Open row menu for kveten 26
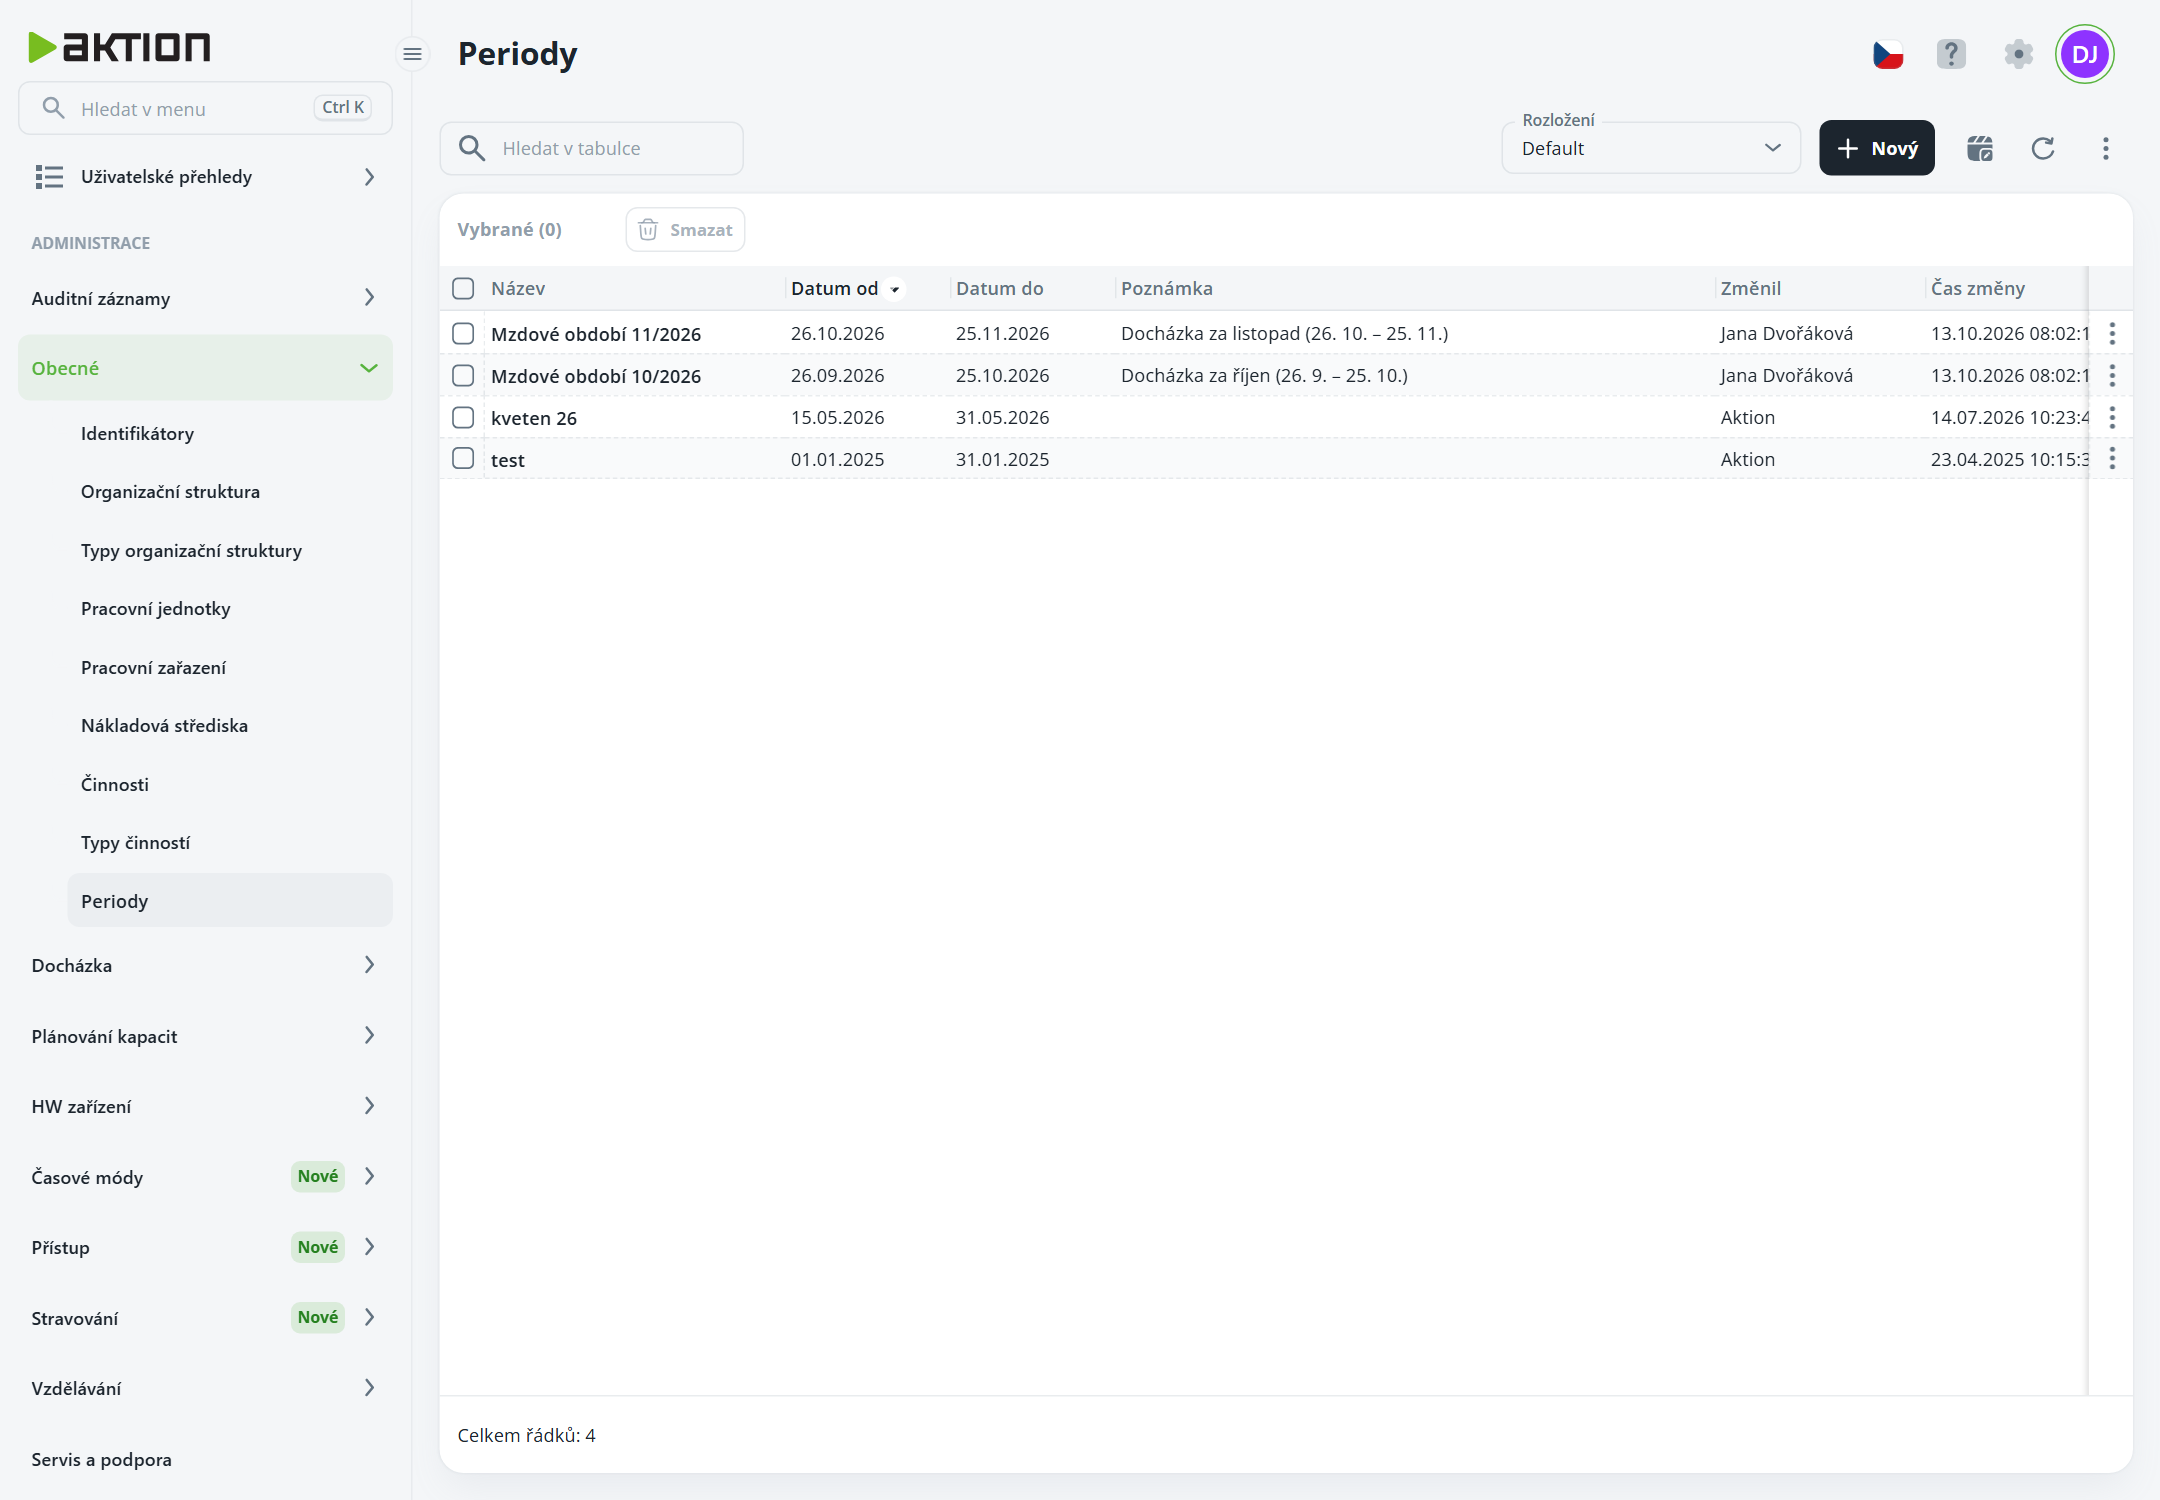Viewport: 2160px width, 1500px height. pos(2112,417)
